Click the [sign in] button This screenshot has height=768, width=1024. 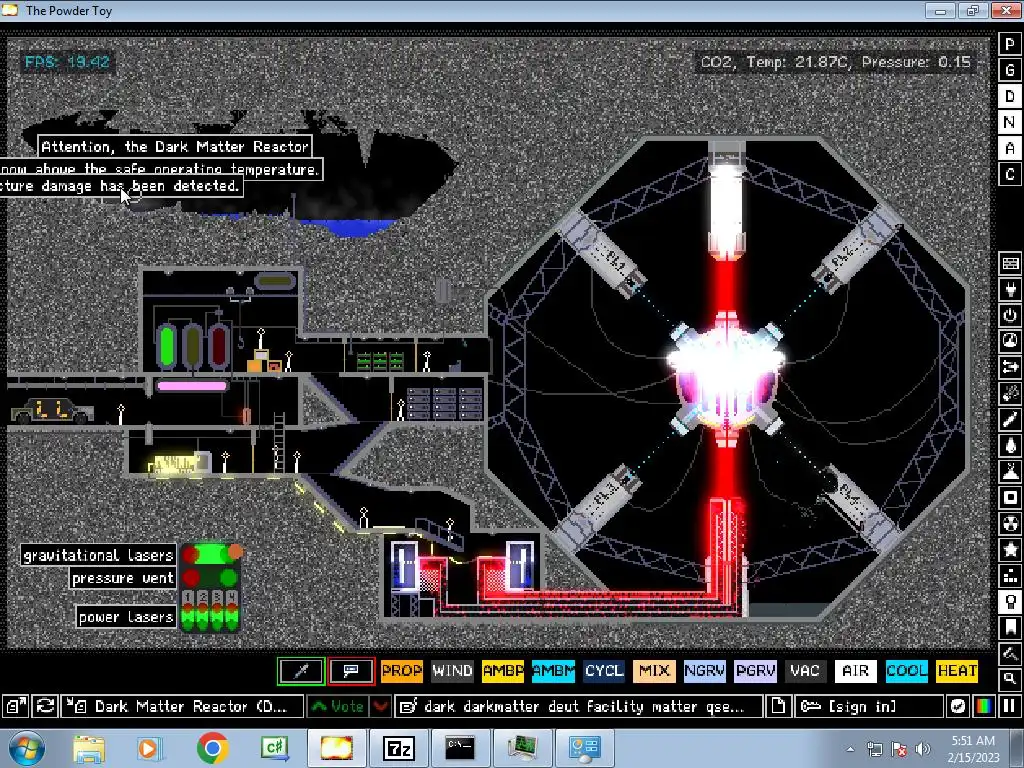[x=869, y=706]
